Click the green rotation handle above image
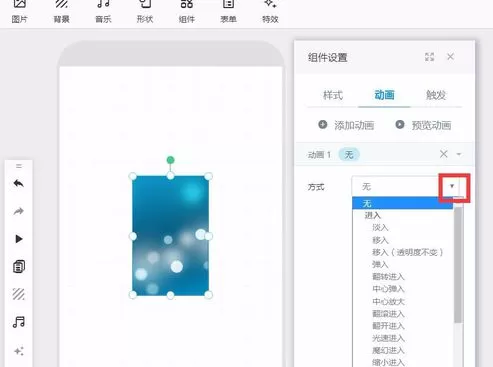Viewport: 493px width, 367px height. 170,160
